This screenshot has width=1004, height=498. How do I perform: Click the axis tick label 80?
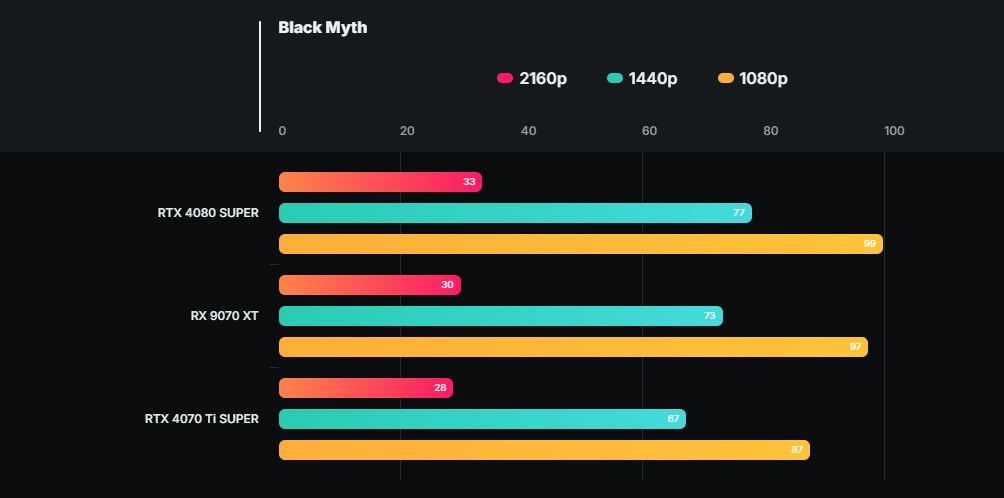coord(771,131)
